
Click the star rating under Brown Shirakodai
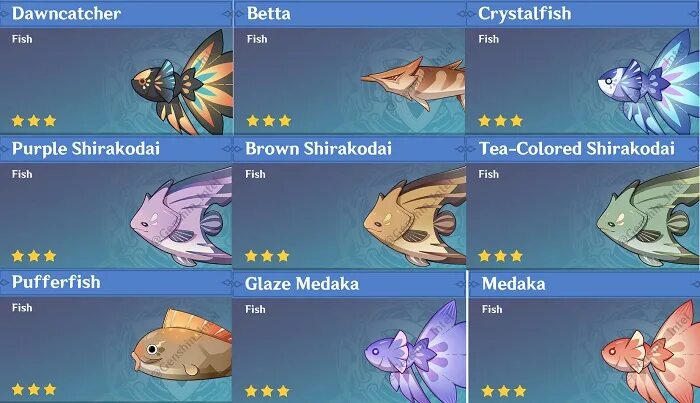[x=267, y=256]
